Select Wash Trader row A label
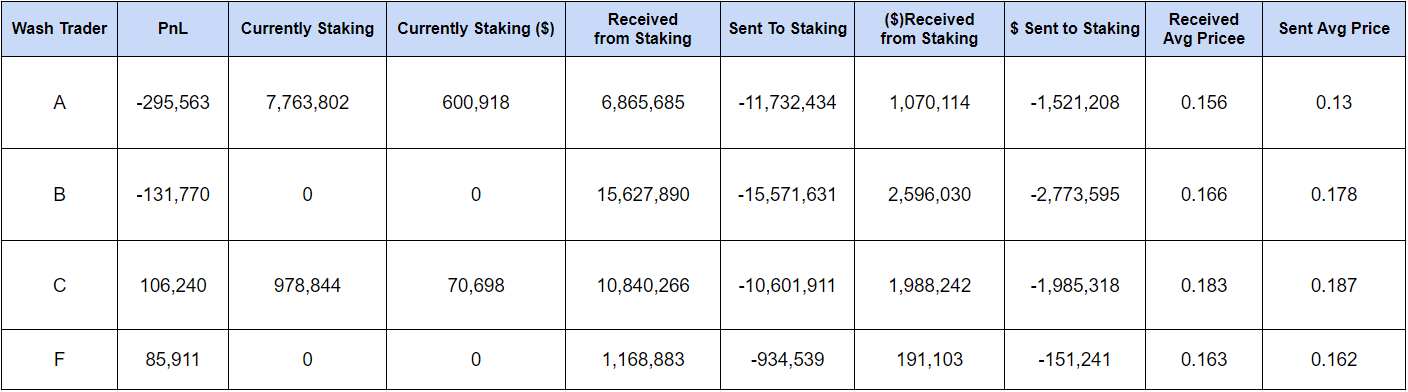The width and height of the screenshot is (1408, 392). coord(59,103)
